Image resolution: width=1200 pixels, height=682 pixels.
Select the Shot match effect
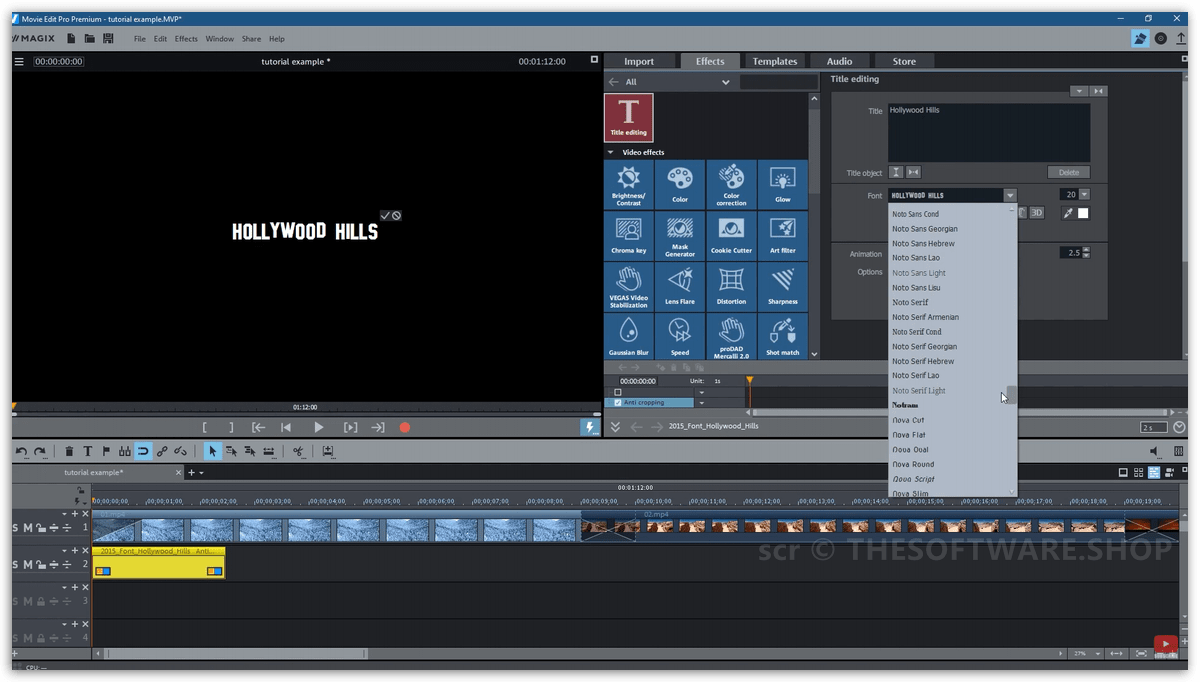click(782, 337)
